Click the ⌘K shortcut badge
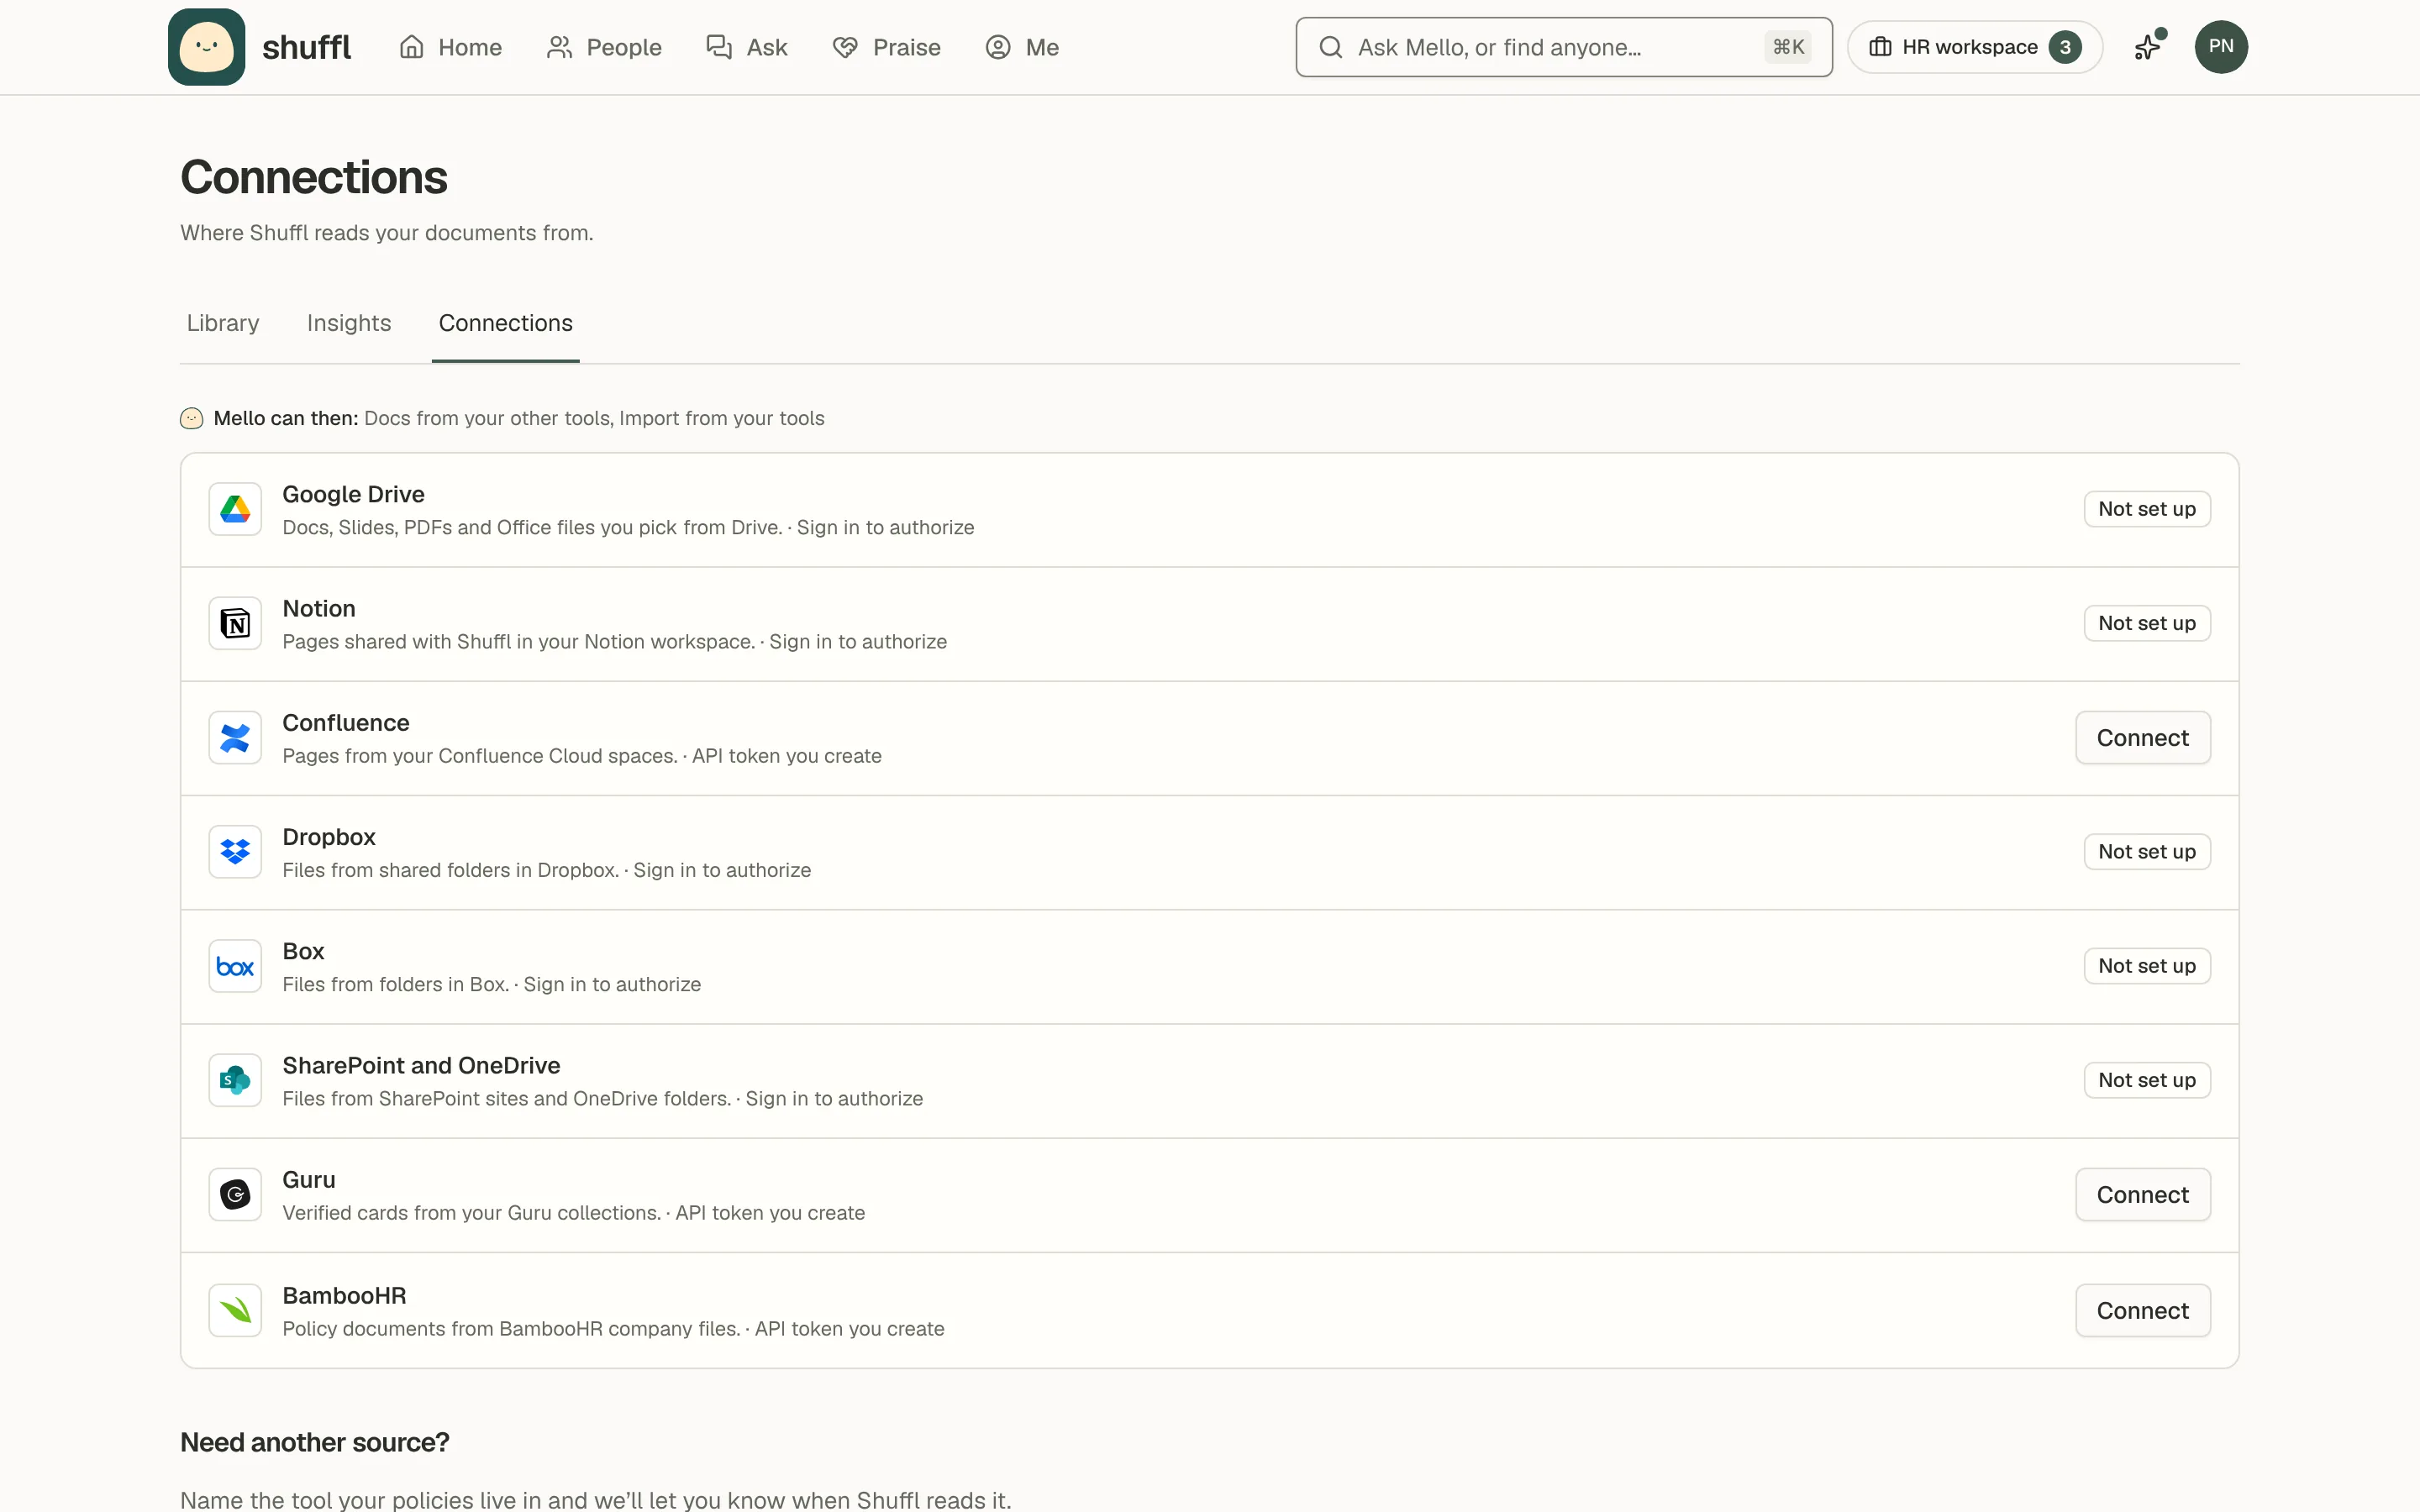The height and width of the screenshot is (1512, 2420). [x=1788, y=47]
